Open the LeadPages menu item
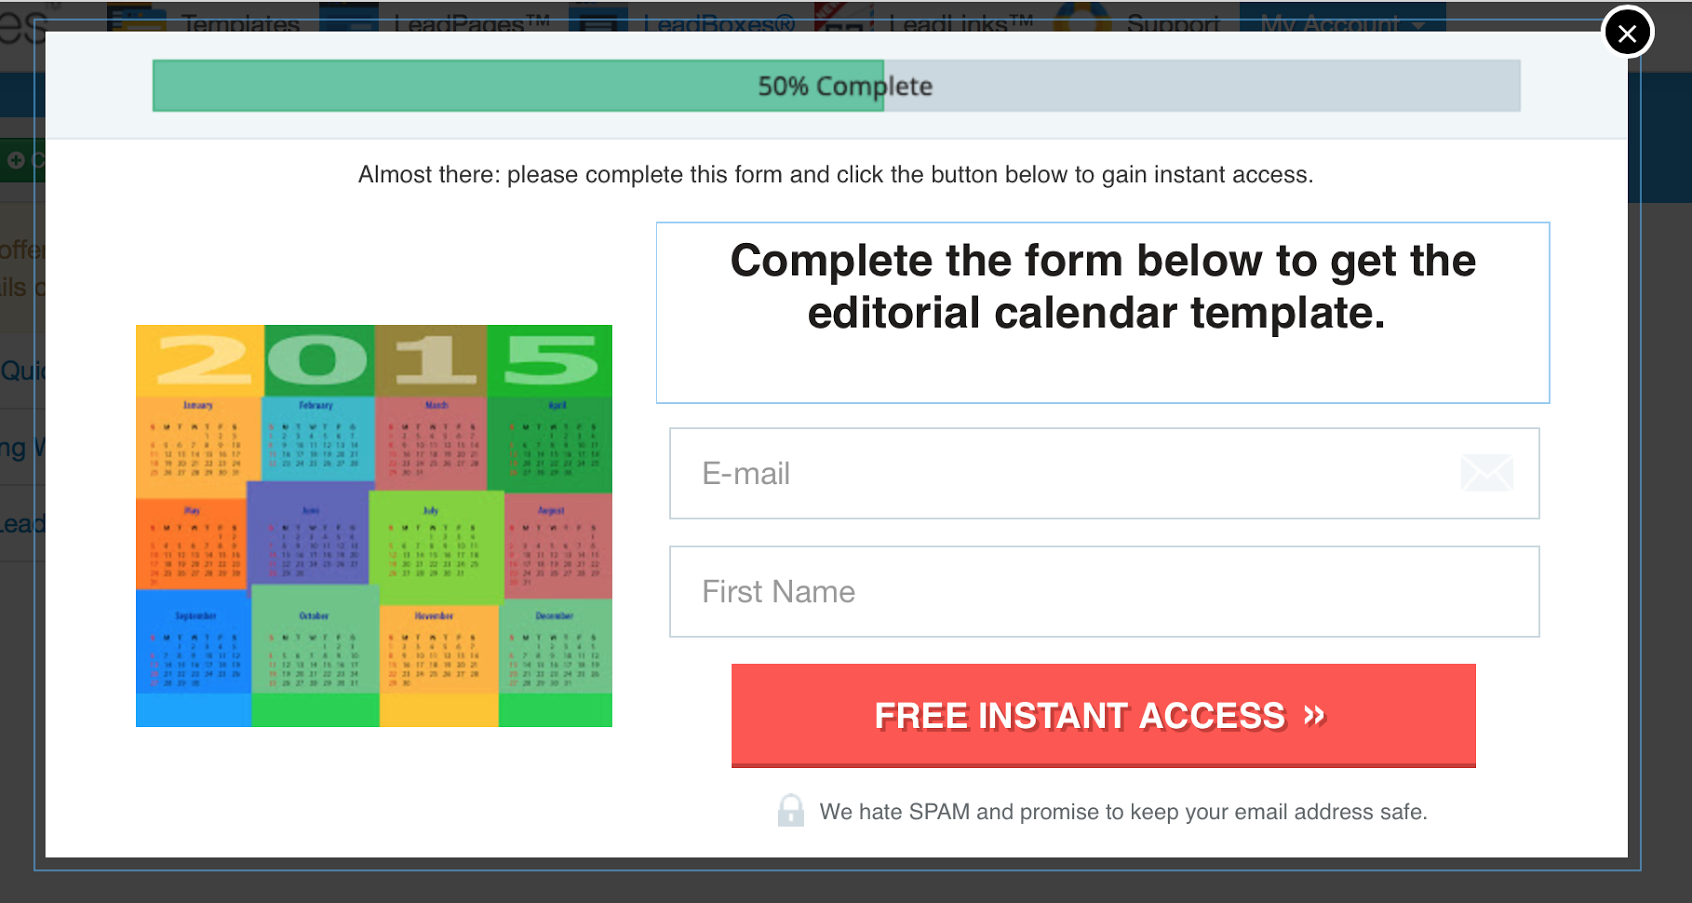This screenshot has width=1692, height=903. pyautogui.click(x=471, y=22)
